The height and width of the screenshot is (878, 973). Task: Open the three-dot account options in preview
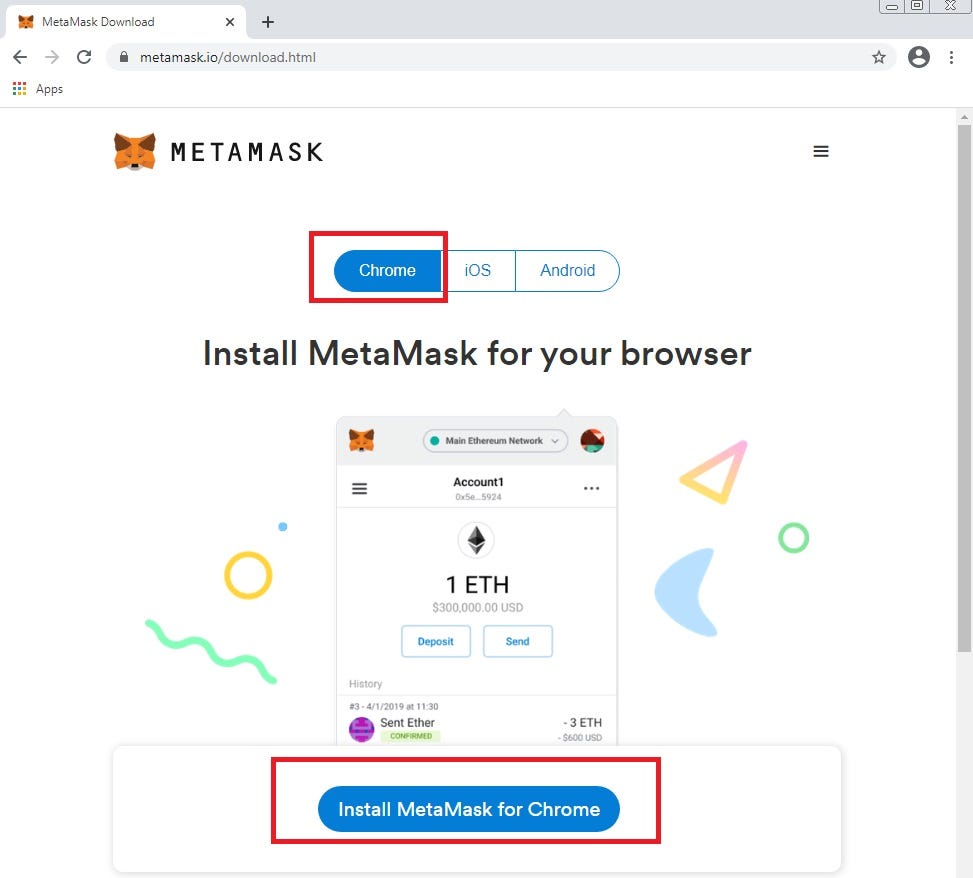[x=591, y=489]
